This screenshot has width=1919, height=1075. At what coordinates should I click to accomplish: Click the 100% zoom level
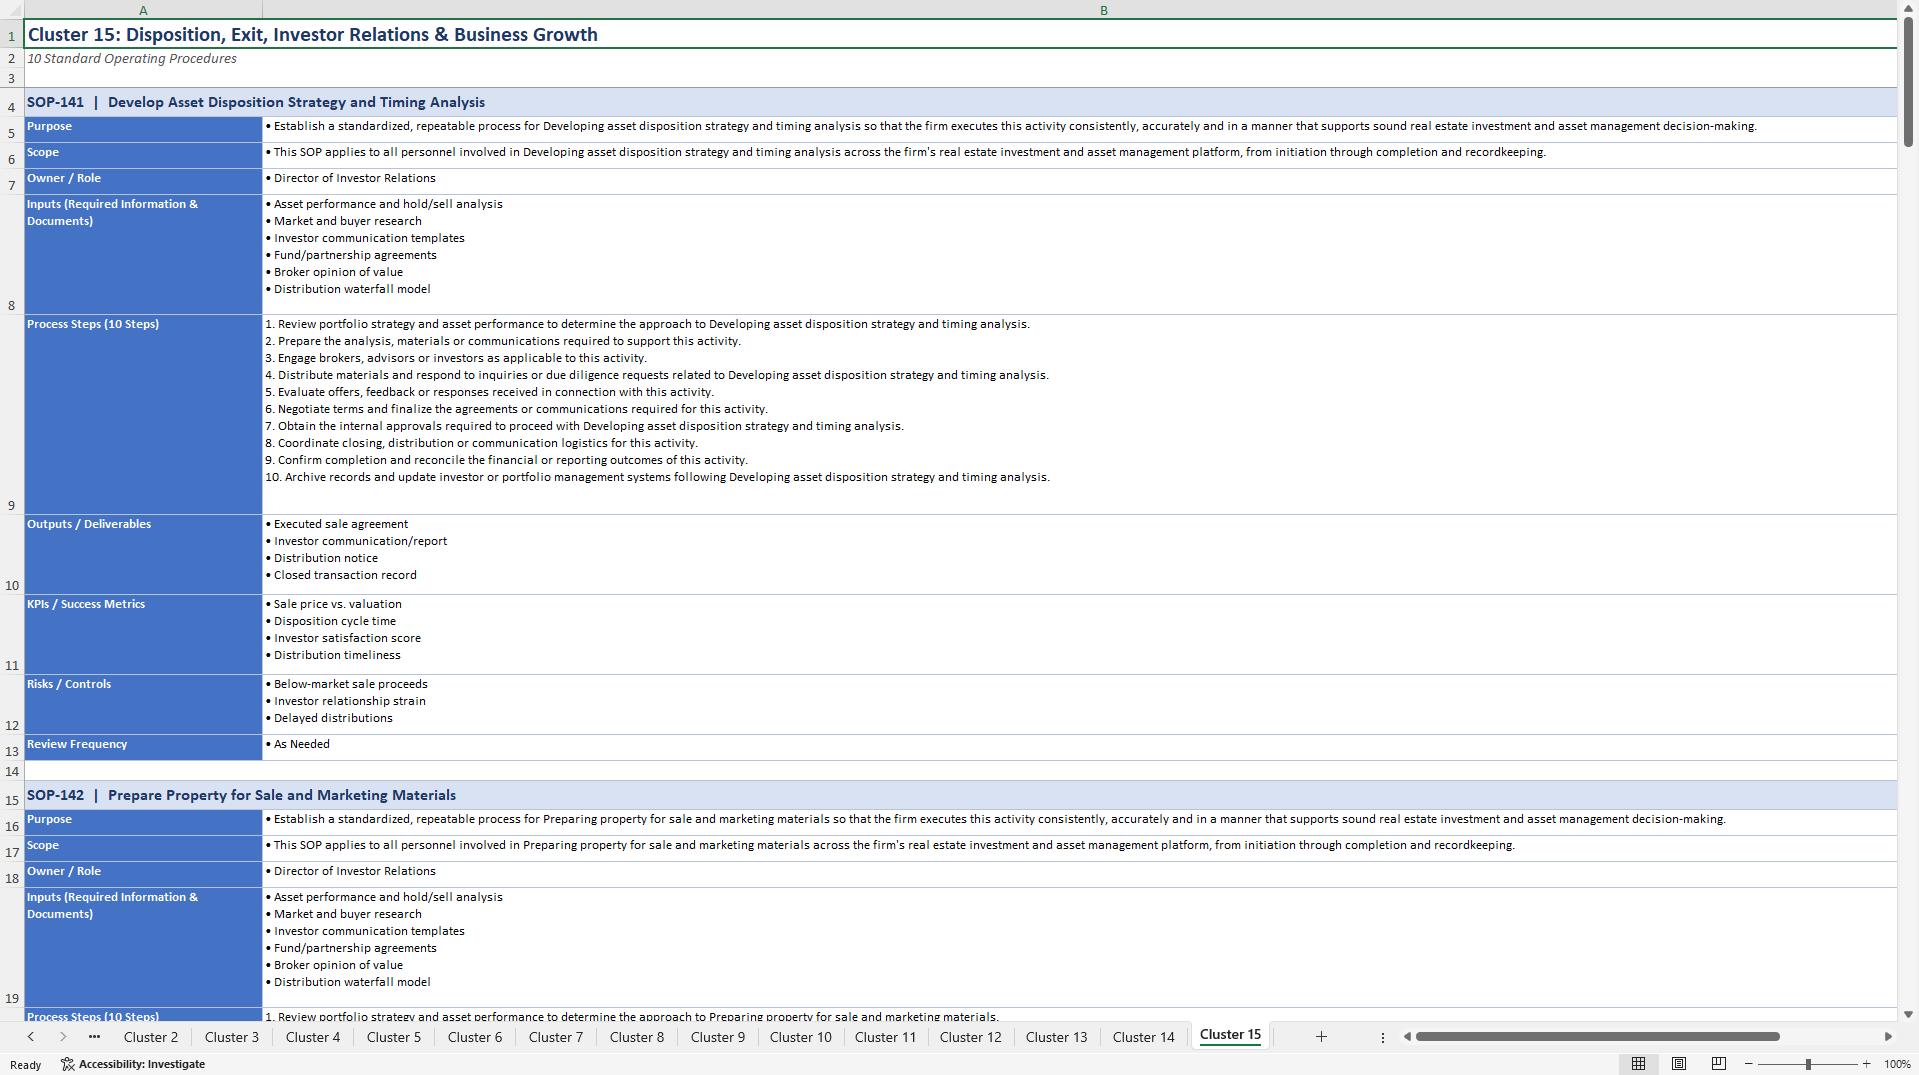(1897, 1064)
